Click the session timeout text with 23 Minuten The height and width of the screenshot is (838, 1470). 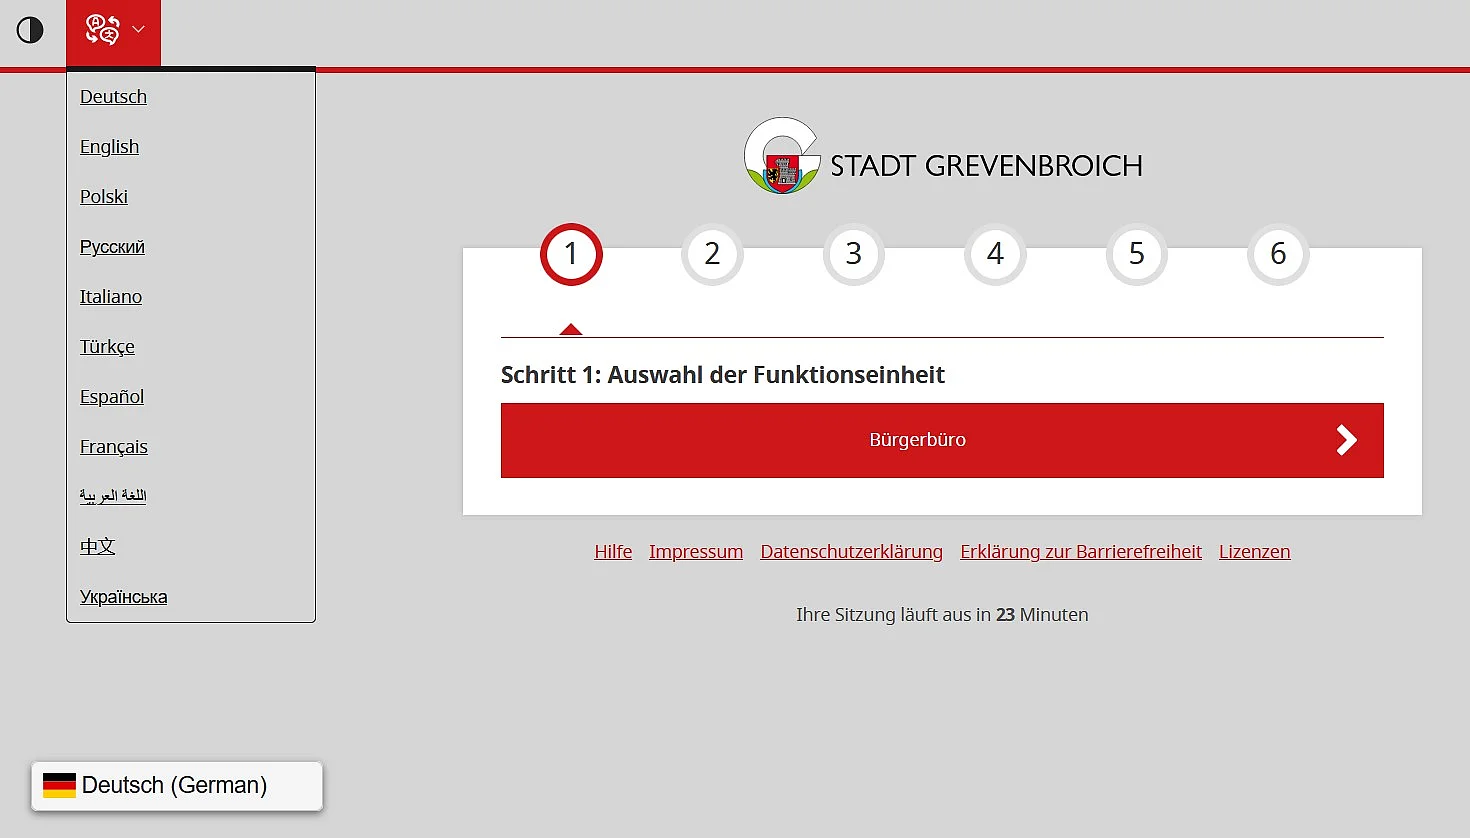click(942, 615)
